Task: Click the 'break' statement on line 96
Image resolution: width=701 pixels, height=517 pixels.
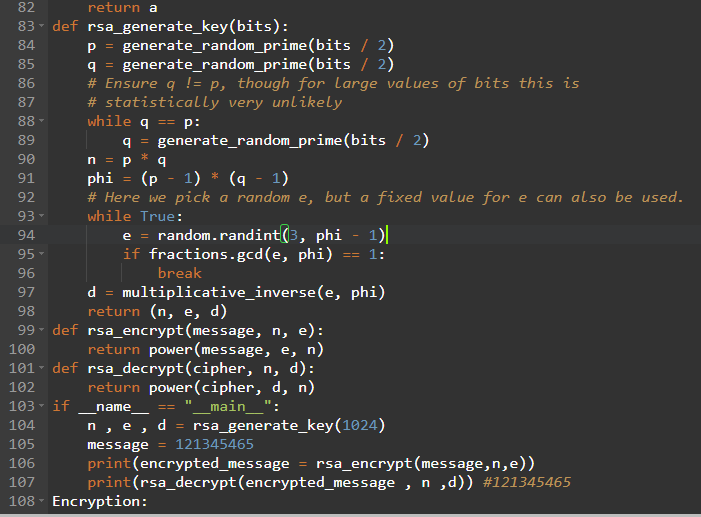Action: [179, 273]
